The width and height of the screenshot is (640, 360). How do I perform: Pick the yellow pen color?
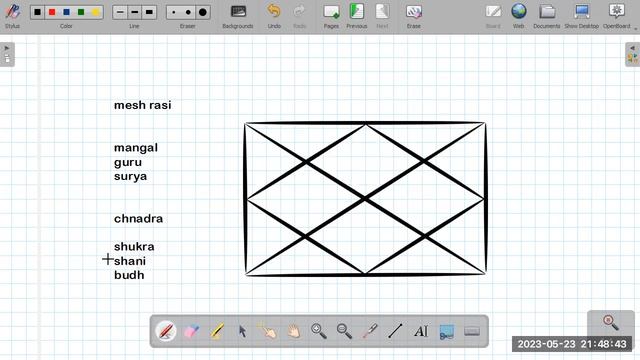pos(96,12)
